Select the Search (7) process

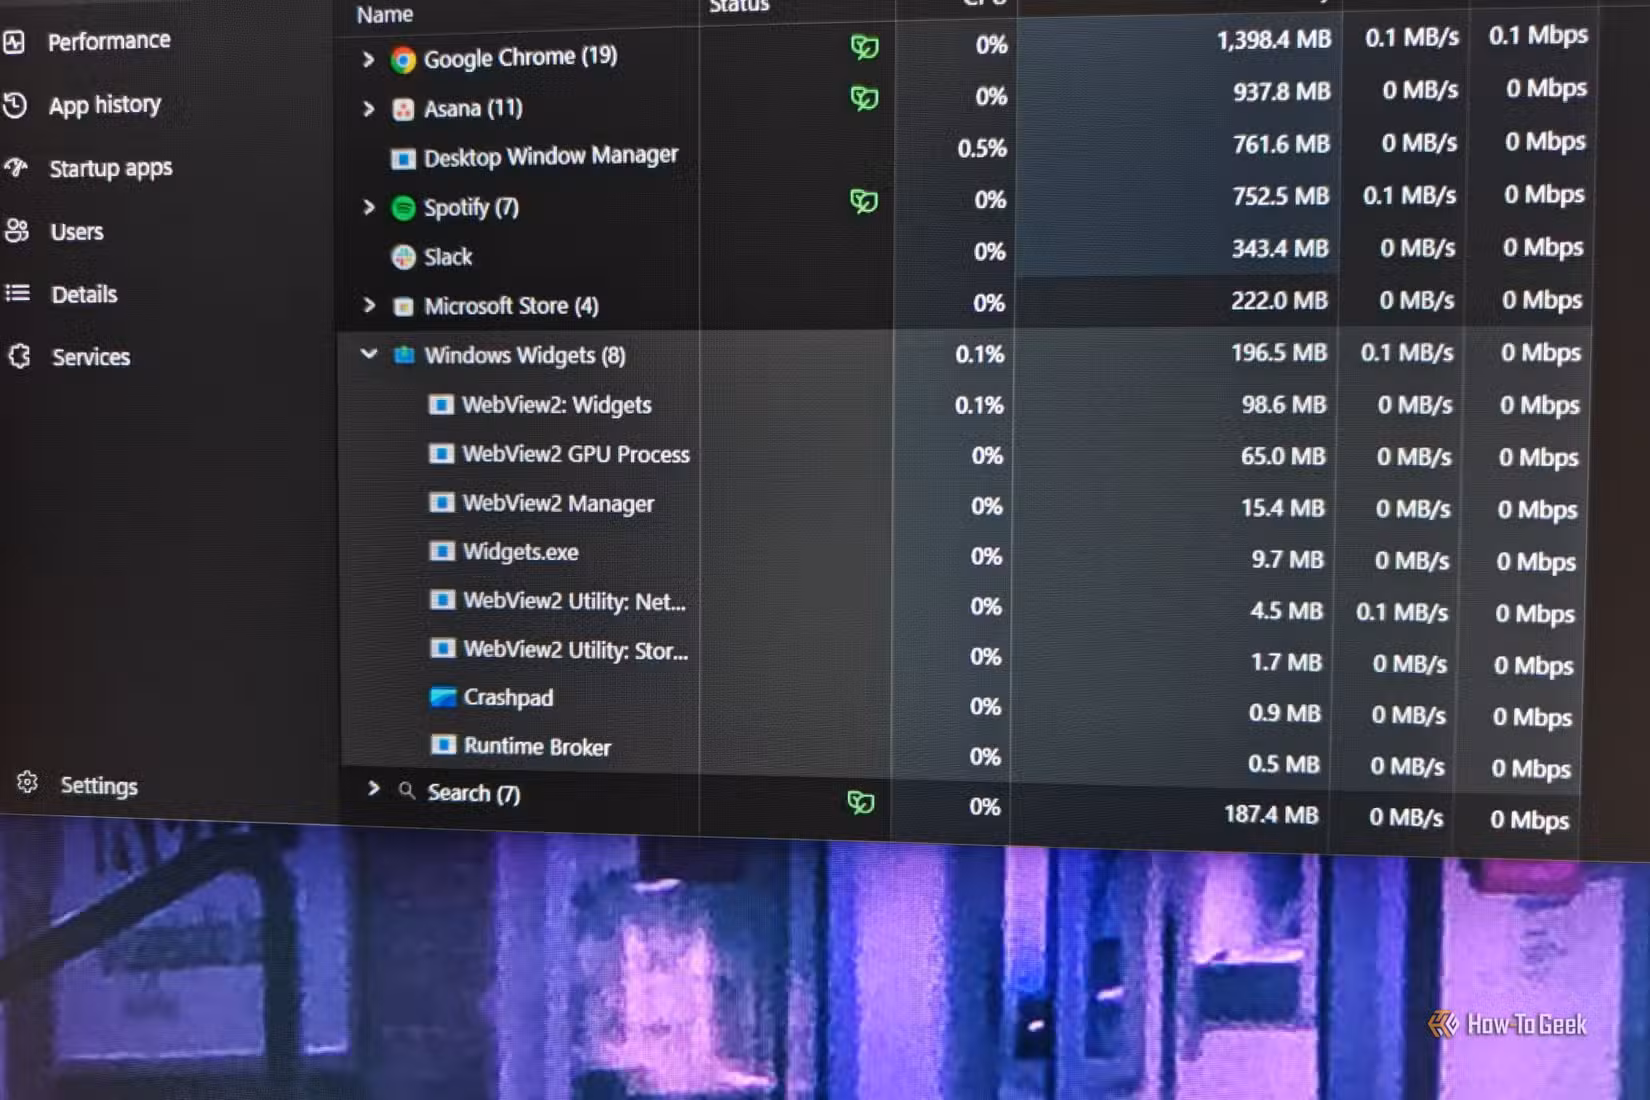pyautogui.click(x=474, y=793)
